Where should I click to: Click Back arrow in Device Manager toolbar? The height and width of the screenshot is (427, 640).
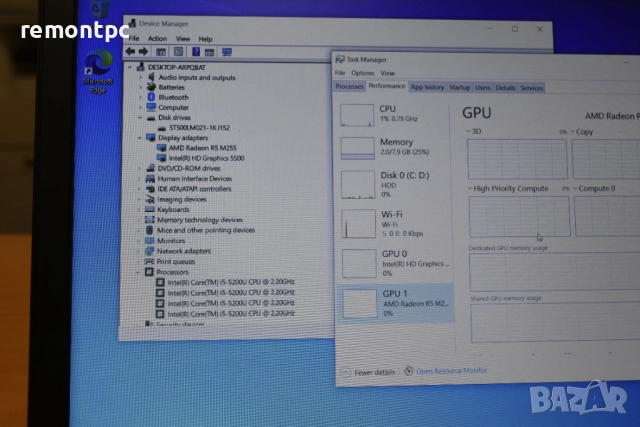tap(130, 51)
